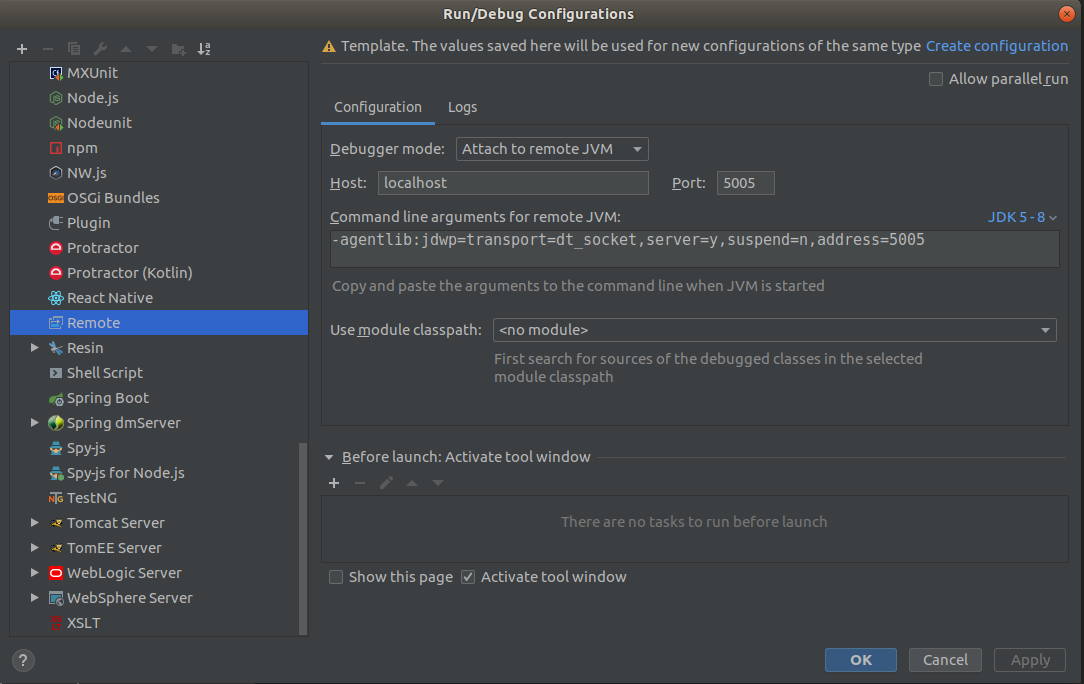The height and width of the screenshot is (684, 1084).
Task: Disable the Activate tool window checkbox
Action: click(468, 577)
